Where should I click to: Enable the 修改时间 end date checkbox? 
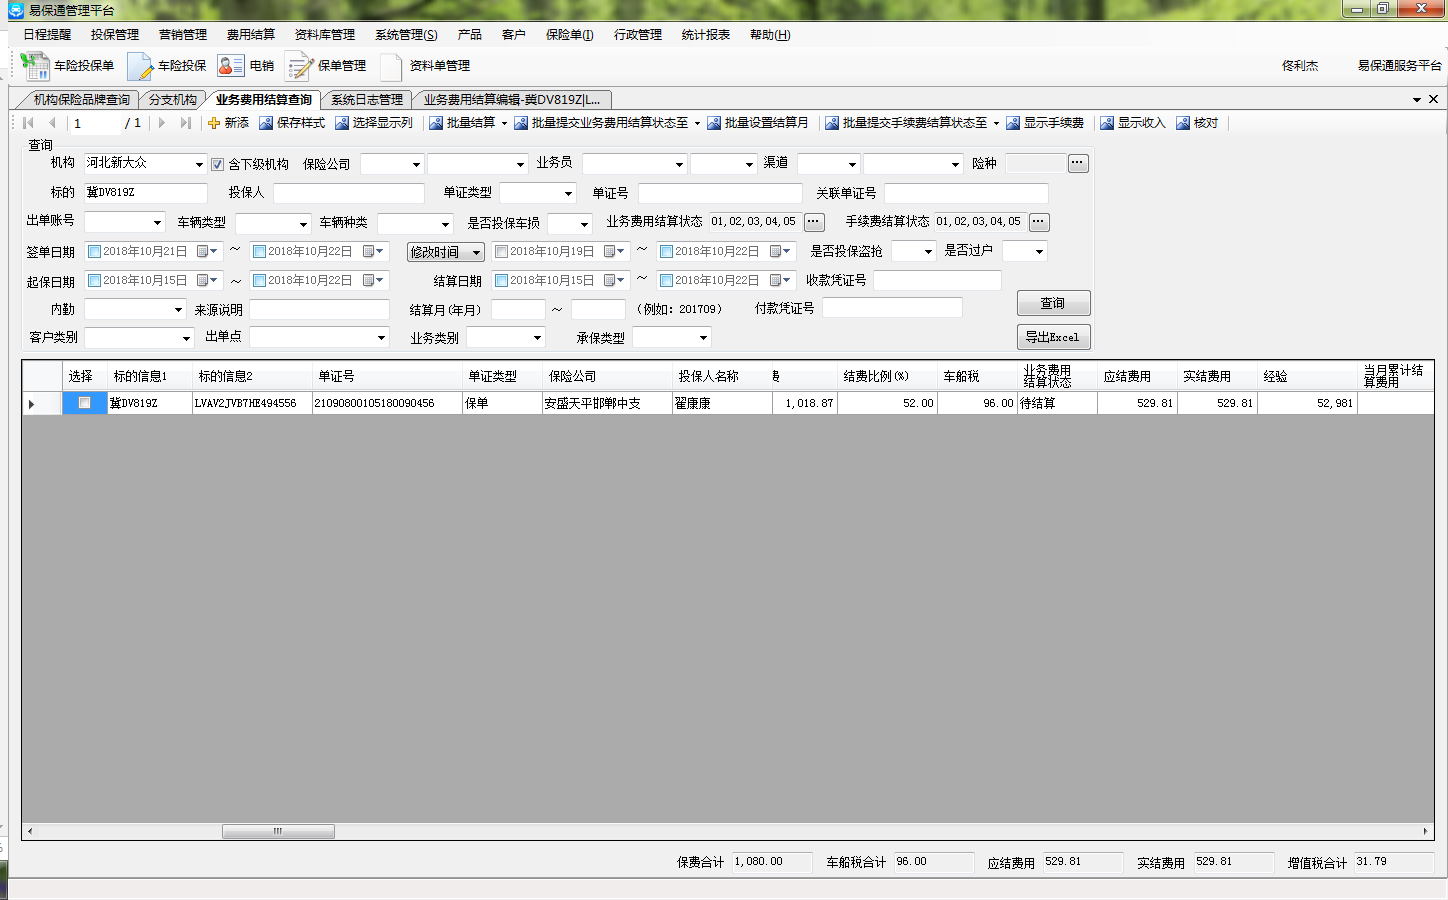tap(666, 252)
